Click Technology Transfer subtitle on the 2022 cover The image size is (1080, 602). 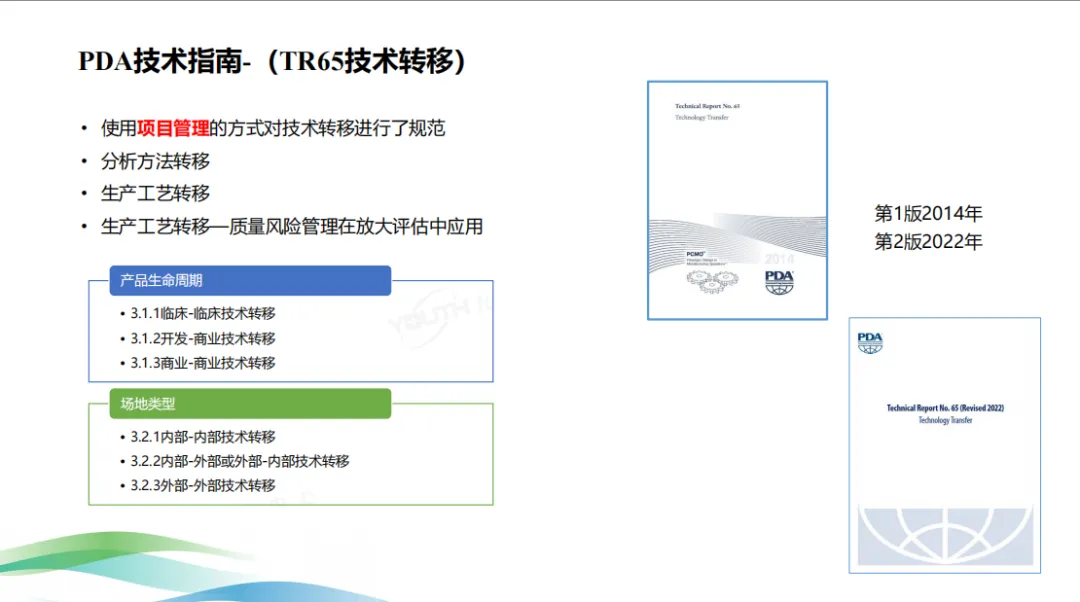945,420
